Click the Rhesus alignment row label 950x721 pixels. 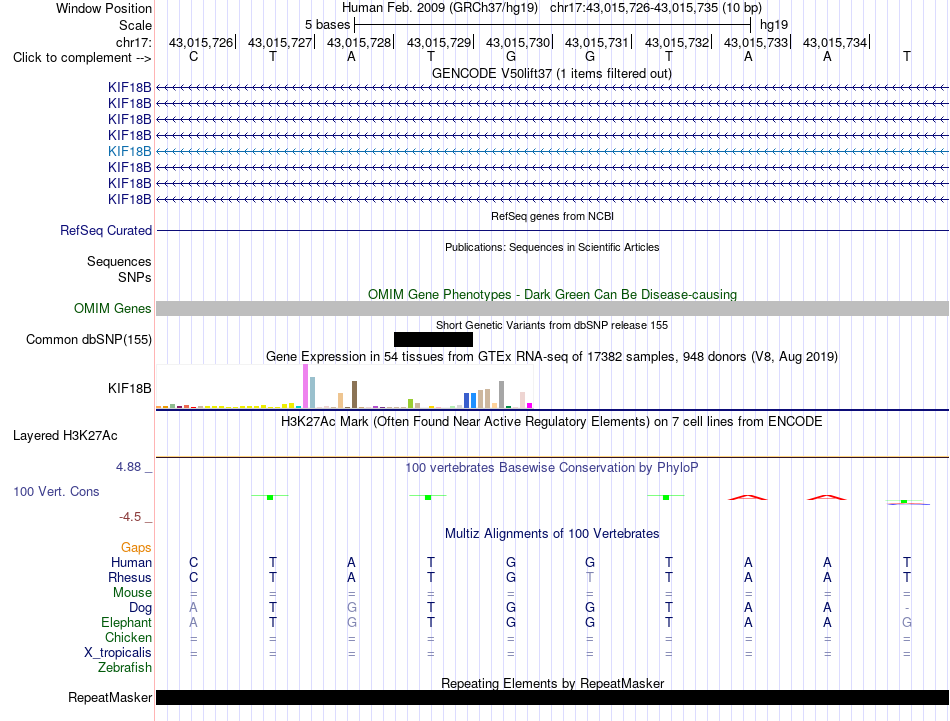[x=130, y=577]
